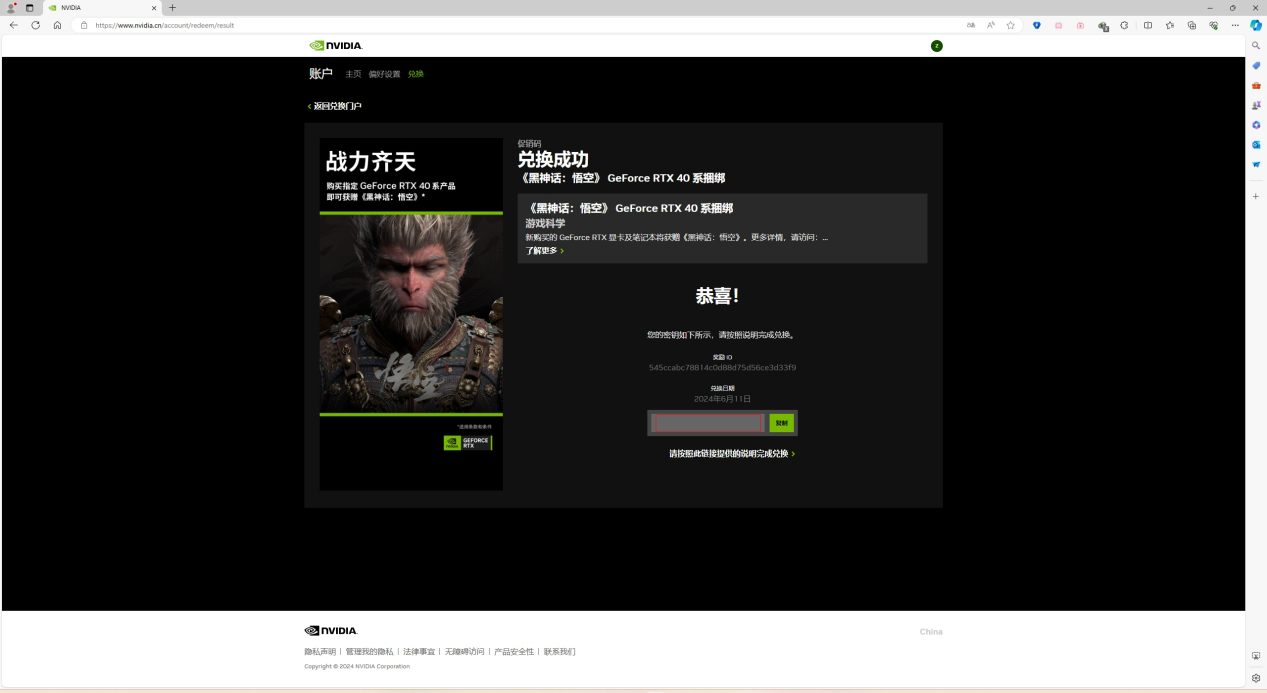The image size is (1267, 693).
Task: Open browser essentials heart icon
Action: click(x=1214, y=25)
